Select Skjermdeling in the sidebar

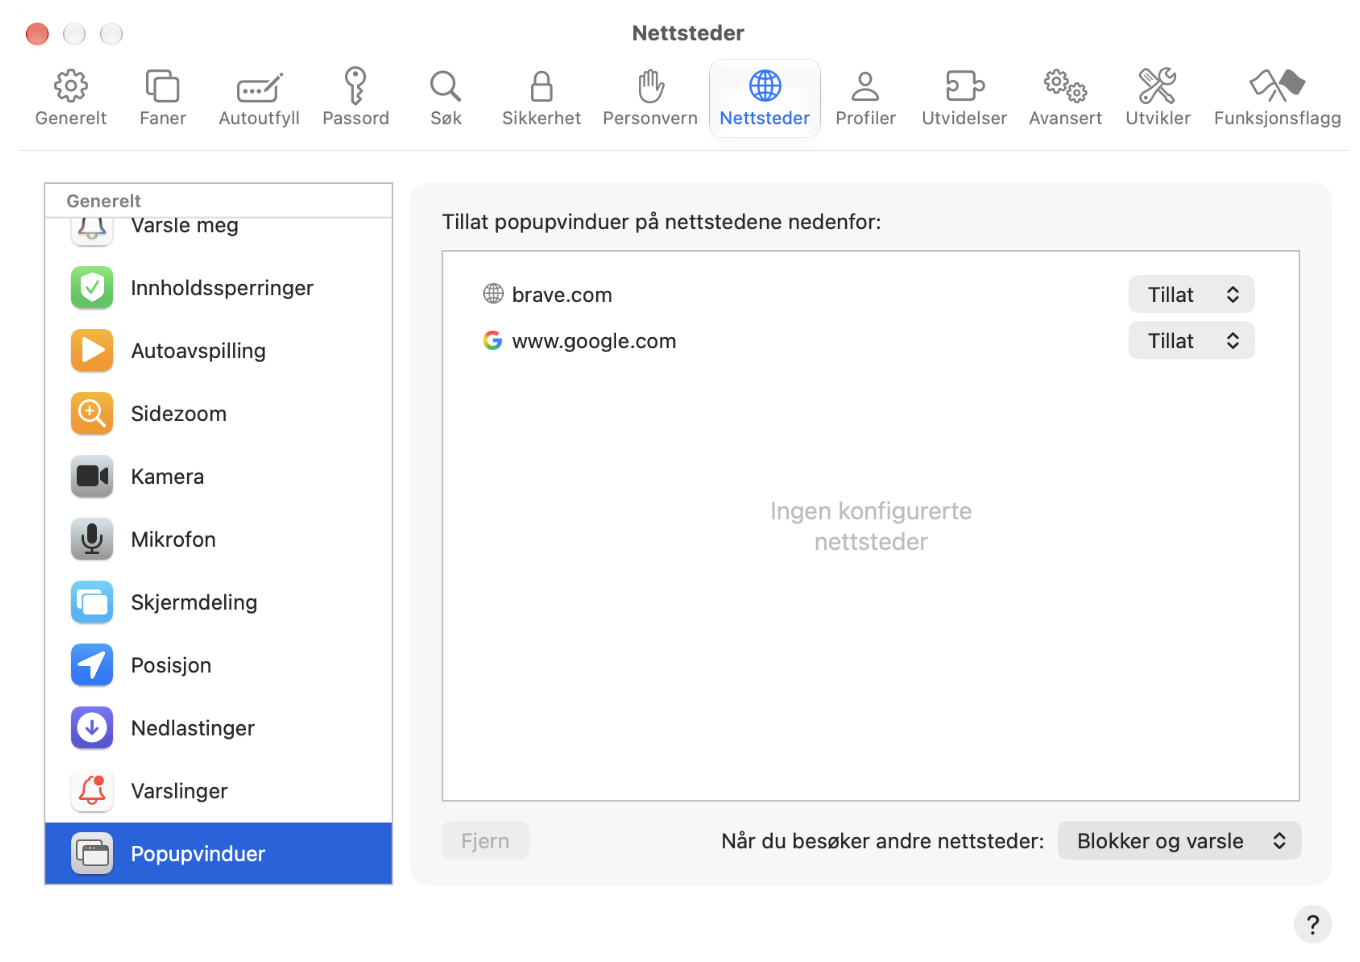pyautogui.click(x=218, y=603)
